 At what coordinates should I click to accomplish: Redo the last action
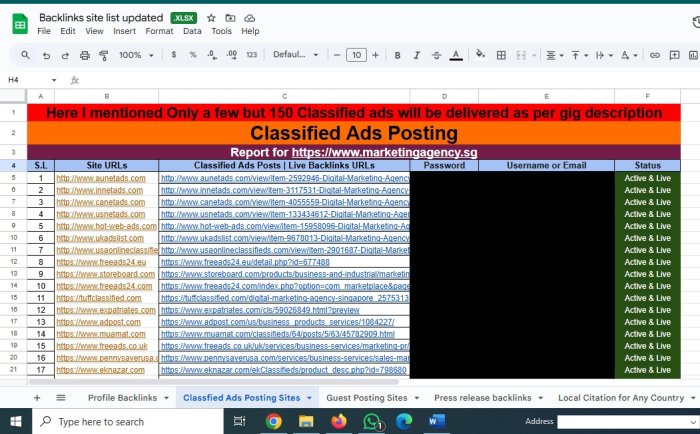point(65,55)
